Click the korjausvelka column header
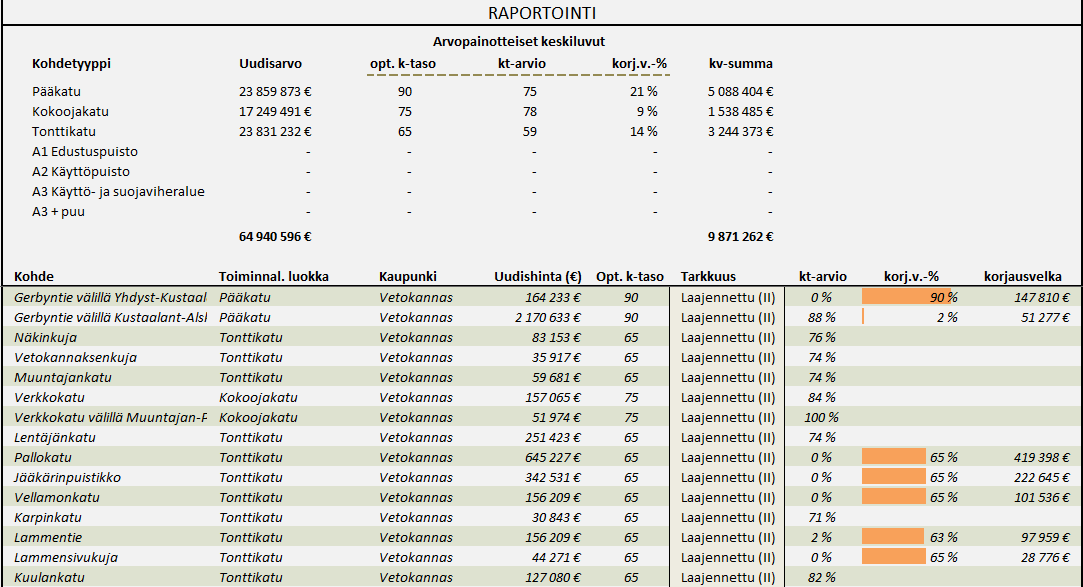 pos(1022,276)
